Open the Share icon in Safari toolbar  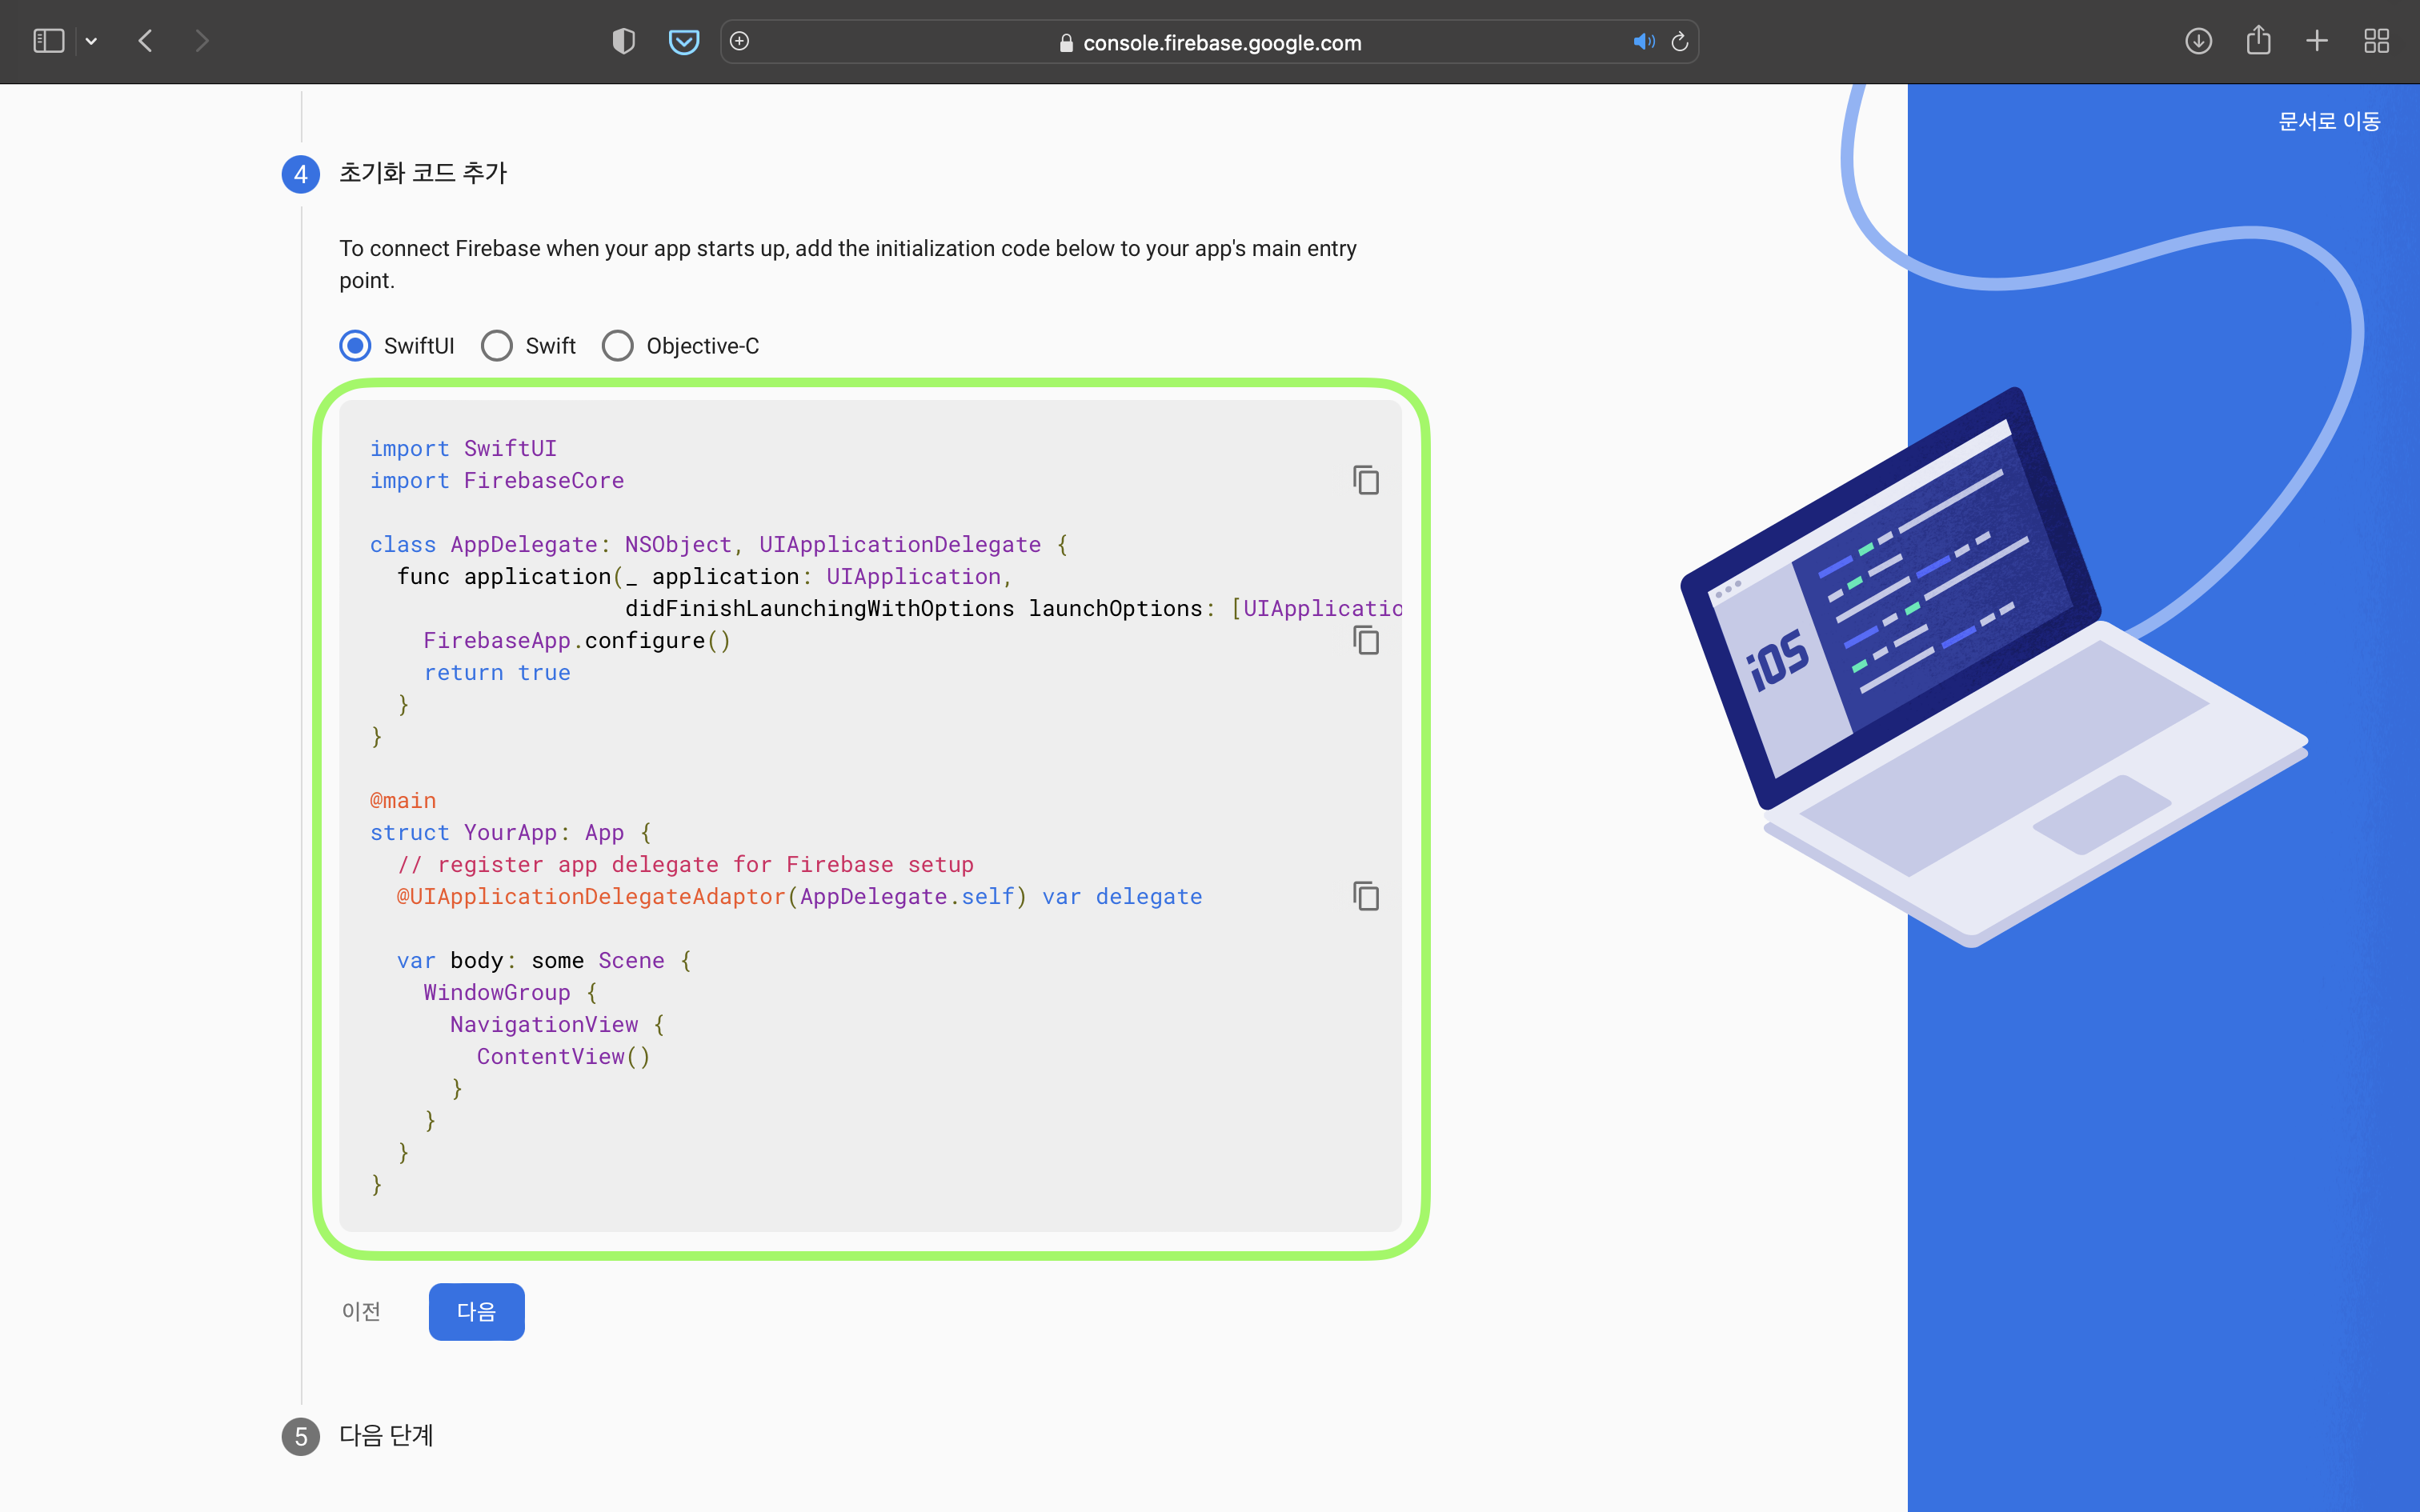coord(2258,41)
